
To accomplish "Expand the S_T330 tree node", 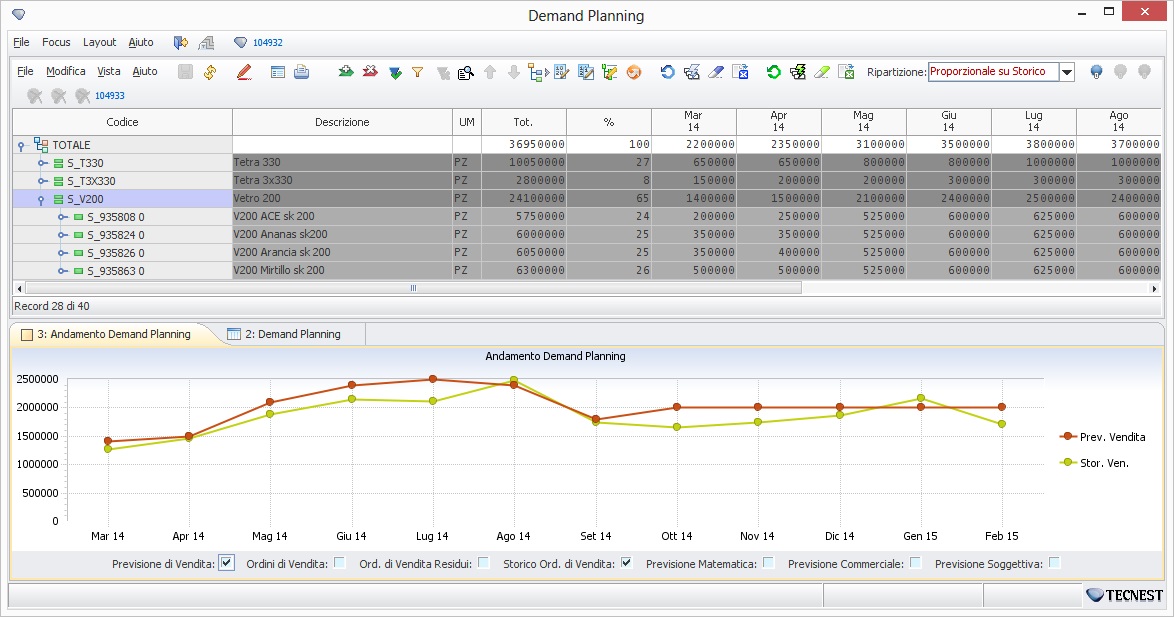I will (43, 162).
